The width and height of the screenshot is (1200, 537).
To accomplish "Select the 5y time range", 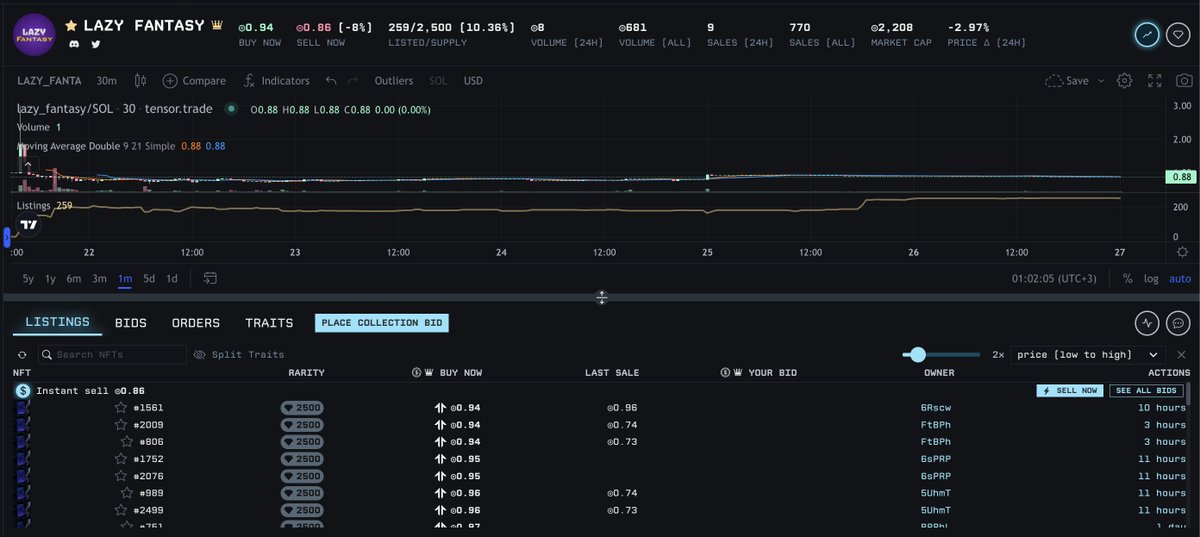I will pyautogui.click(x=28, y=279).
